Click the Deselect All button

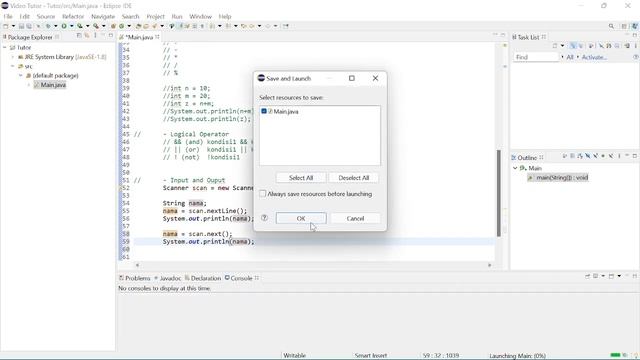pyautogui.click(x=353, y=178)
